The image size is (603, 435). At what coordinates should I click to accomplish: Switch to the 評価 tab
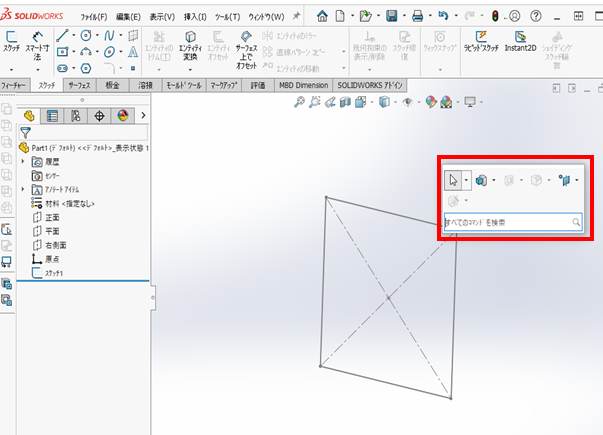coord(258,85)
